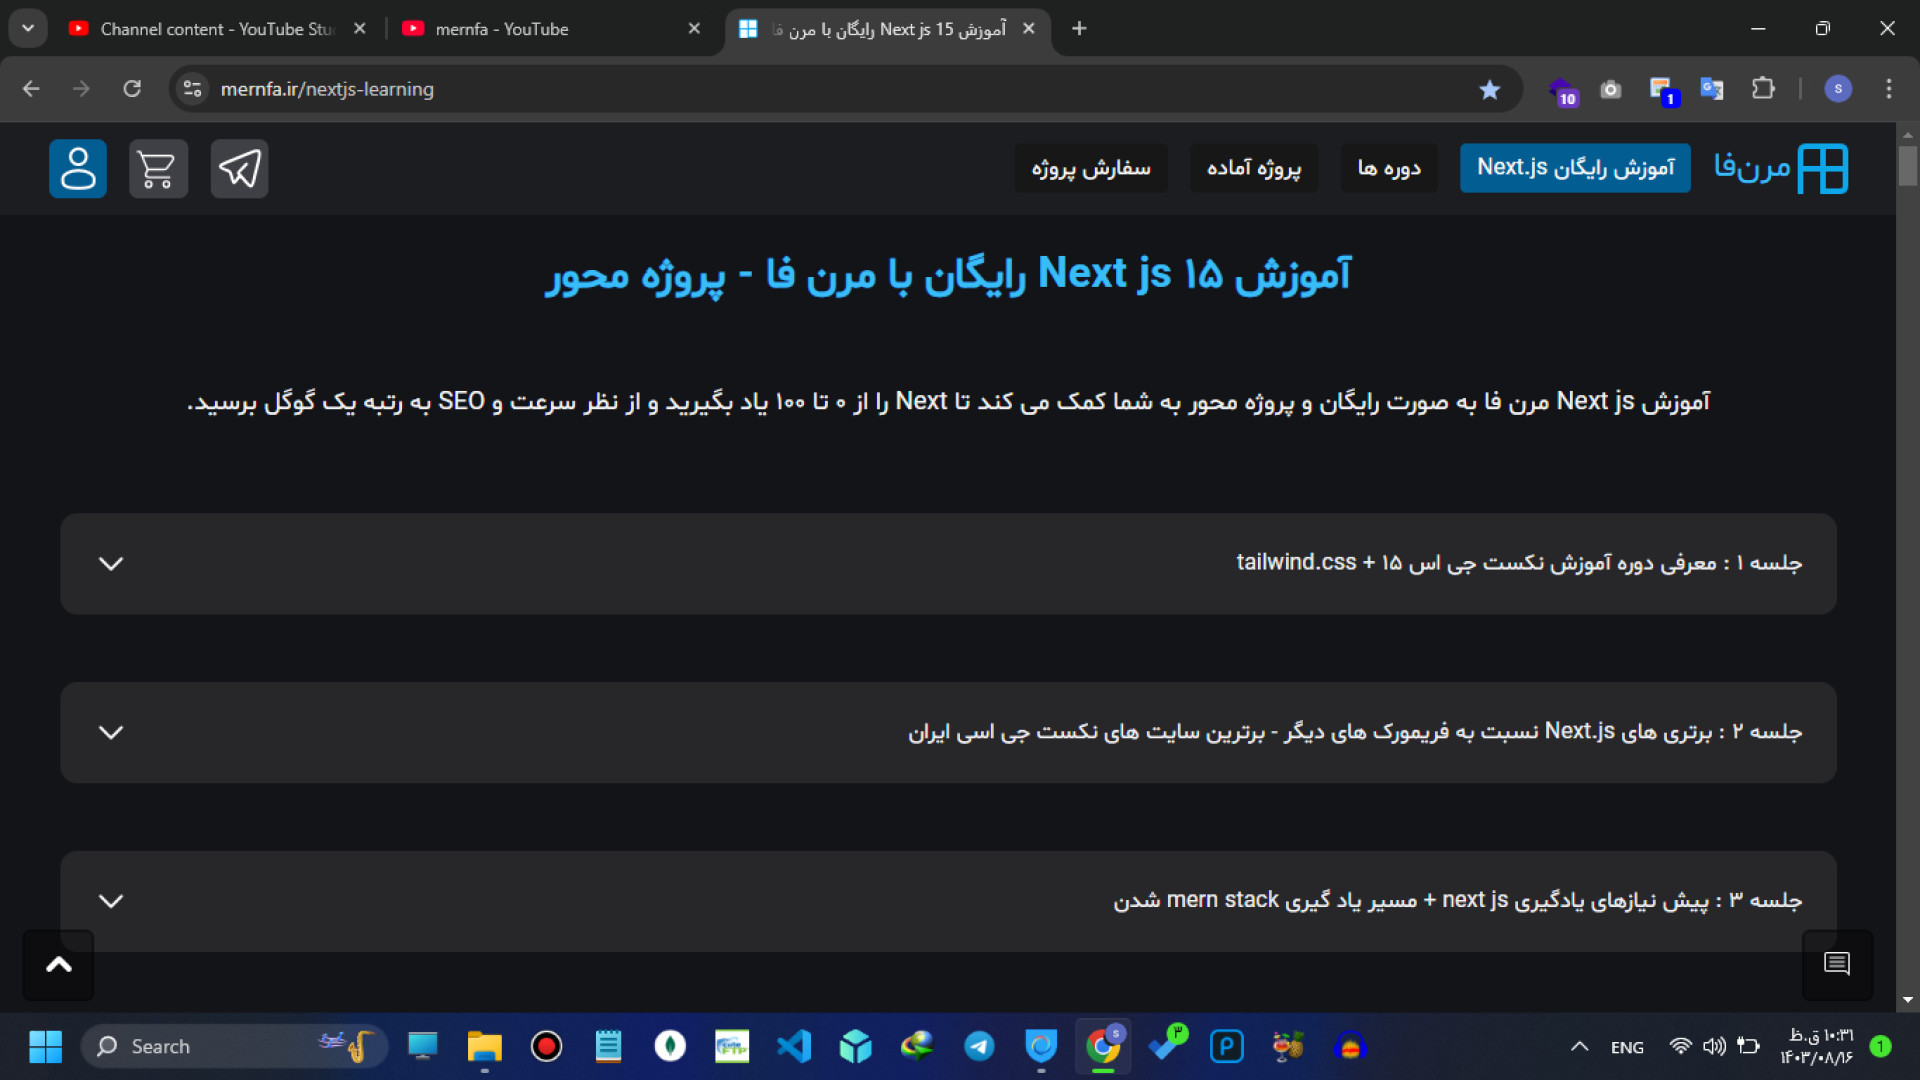The width and height of the screenshot is (1920, 1080).
Task: Click the Google Translate extension icon
Action: click(1712, 89)
